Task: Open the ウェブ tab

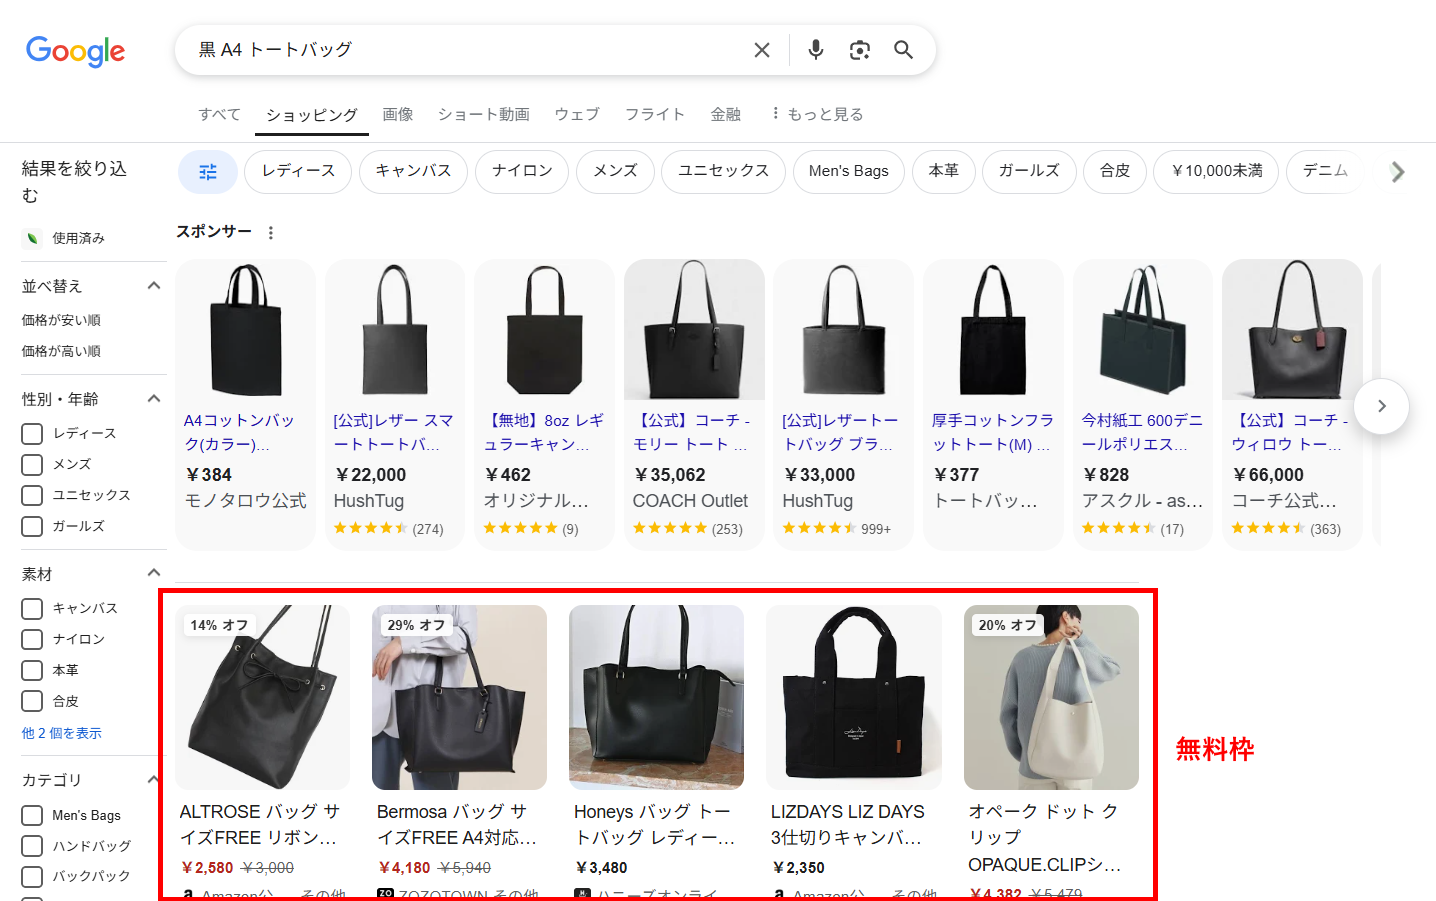Action: point(577,114)
